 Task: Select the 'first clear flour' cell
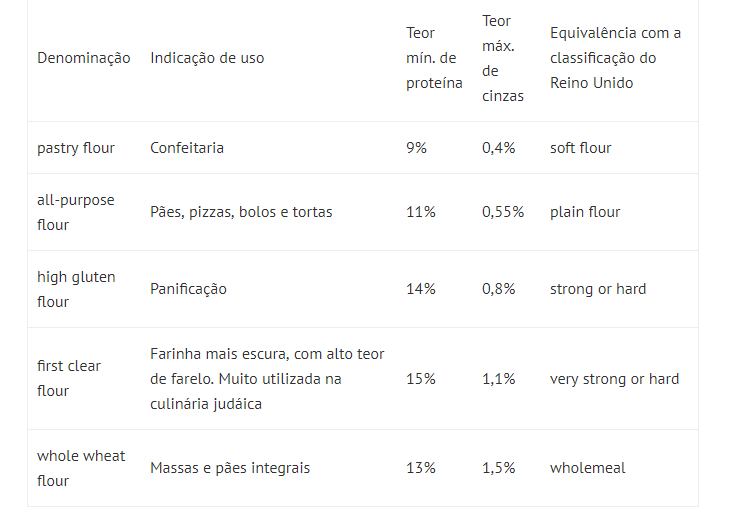point(69,378)
